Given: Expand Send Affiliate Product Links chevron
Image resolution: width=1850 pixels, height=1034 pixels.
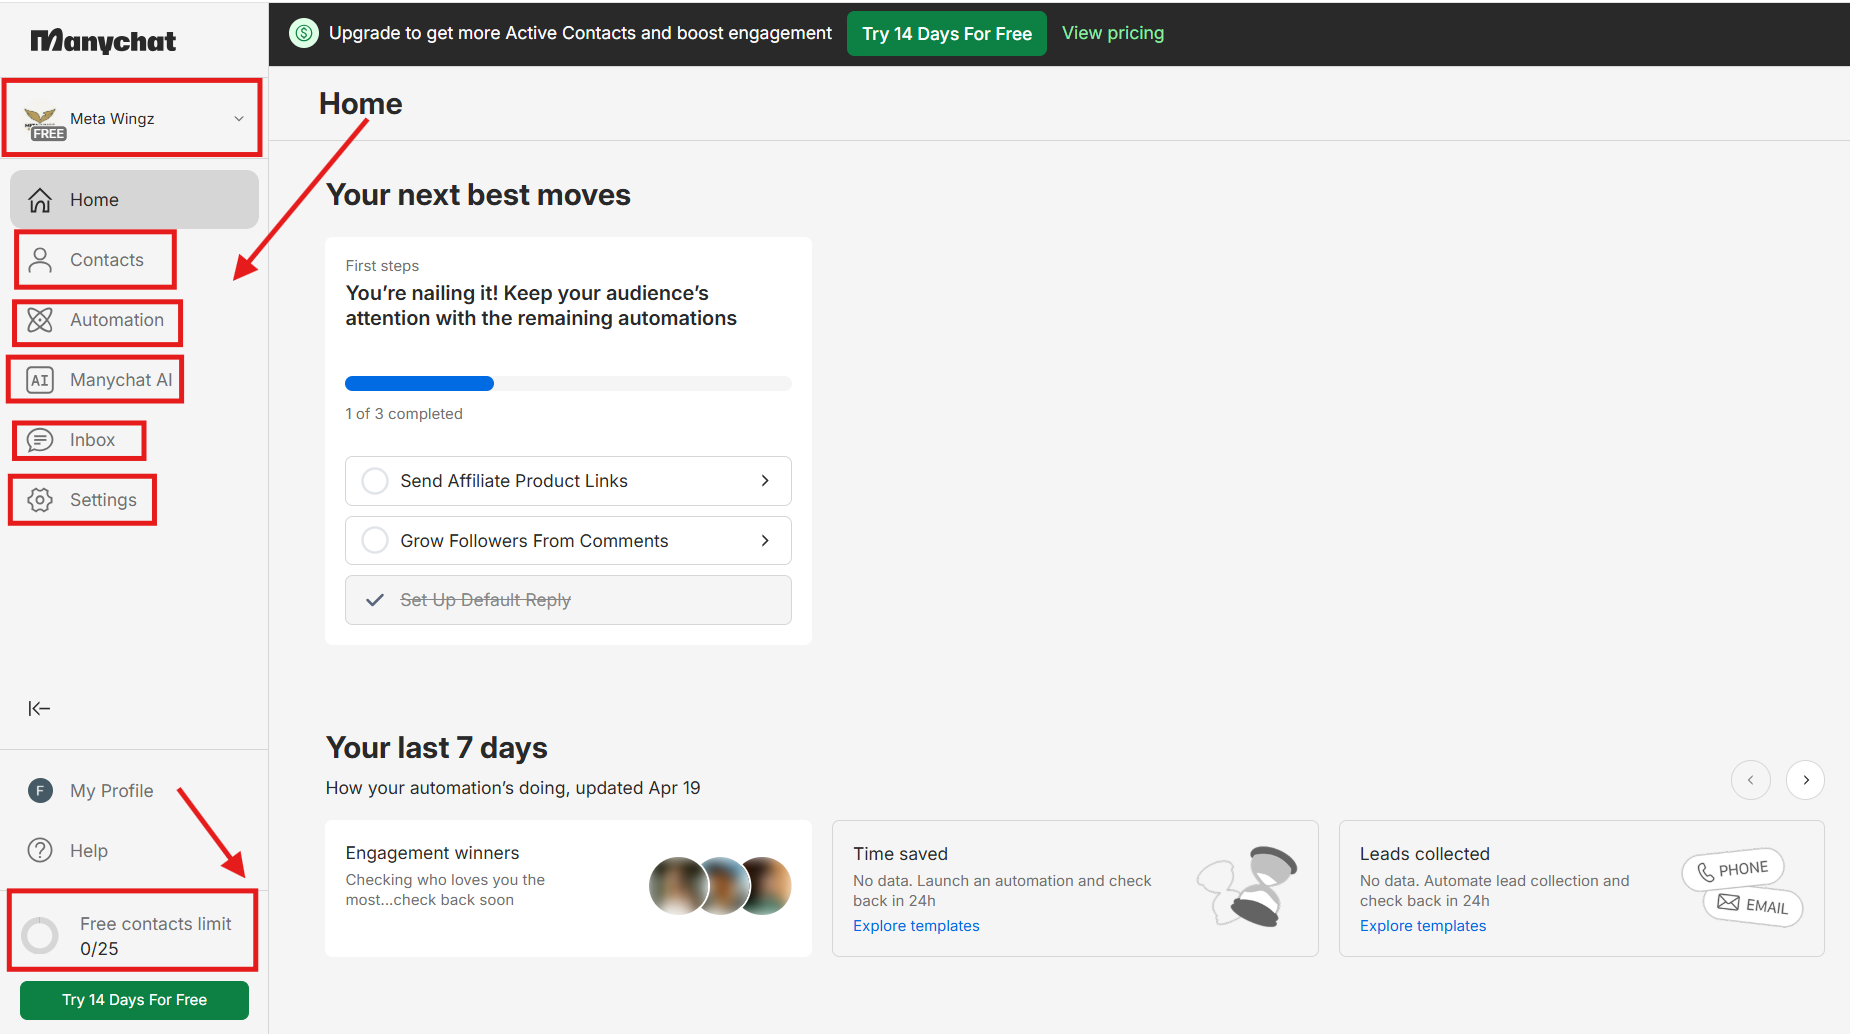Looking at the screenshot, I should tap(765, 481).
